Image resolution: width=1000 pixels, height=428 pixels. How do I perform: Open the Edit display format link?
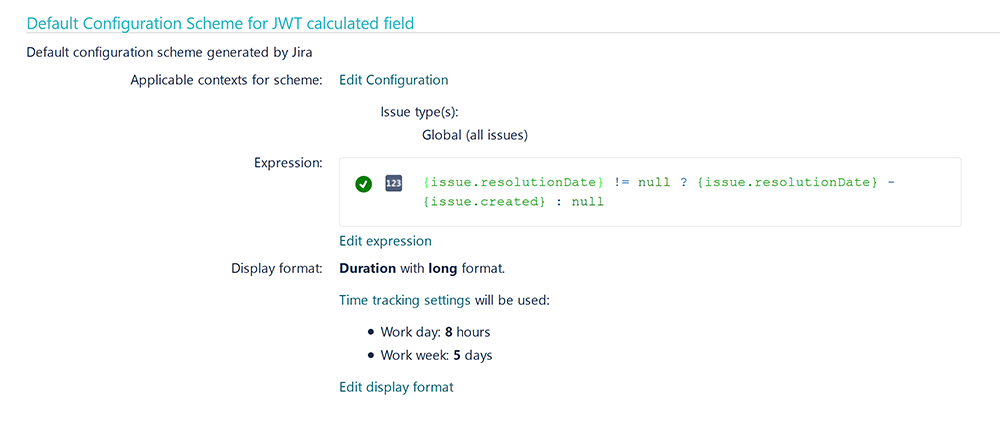coord(396,387)
